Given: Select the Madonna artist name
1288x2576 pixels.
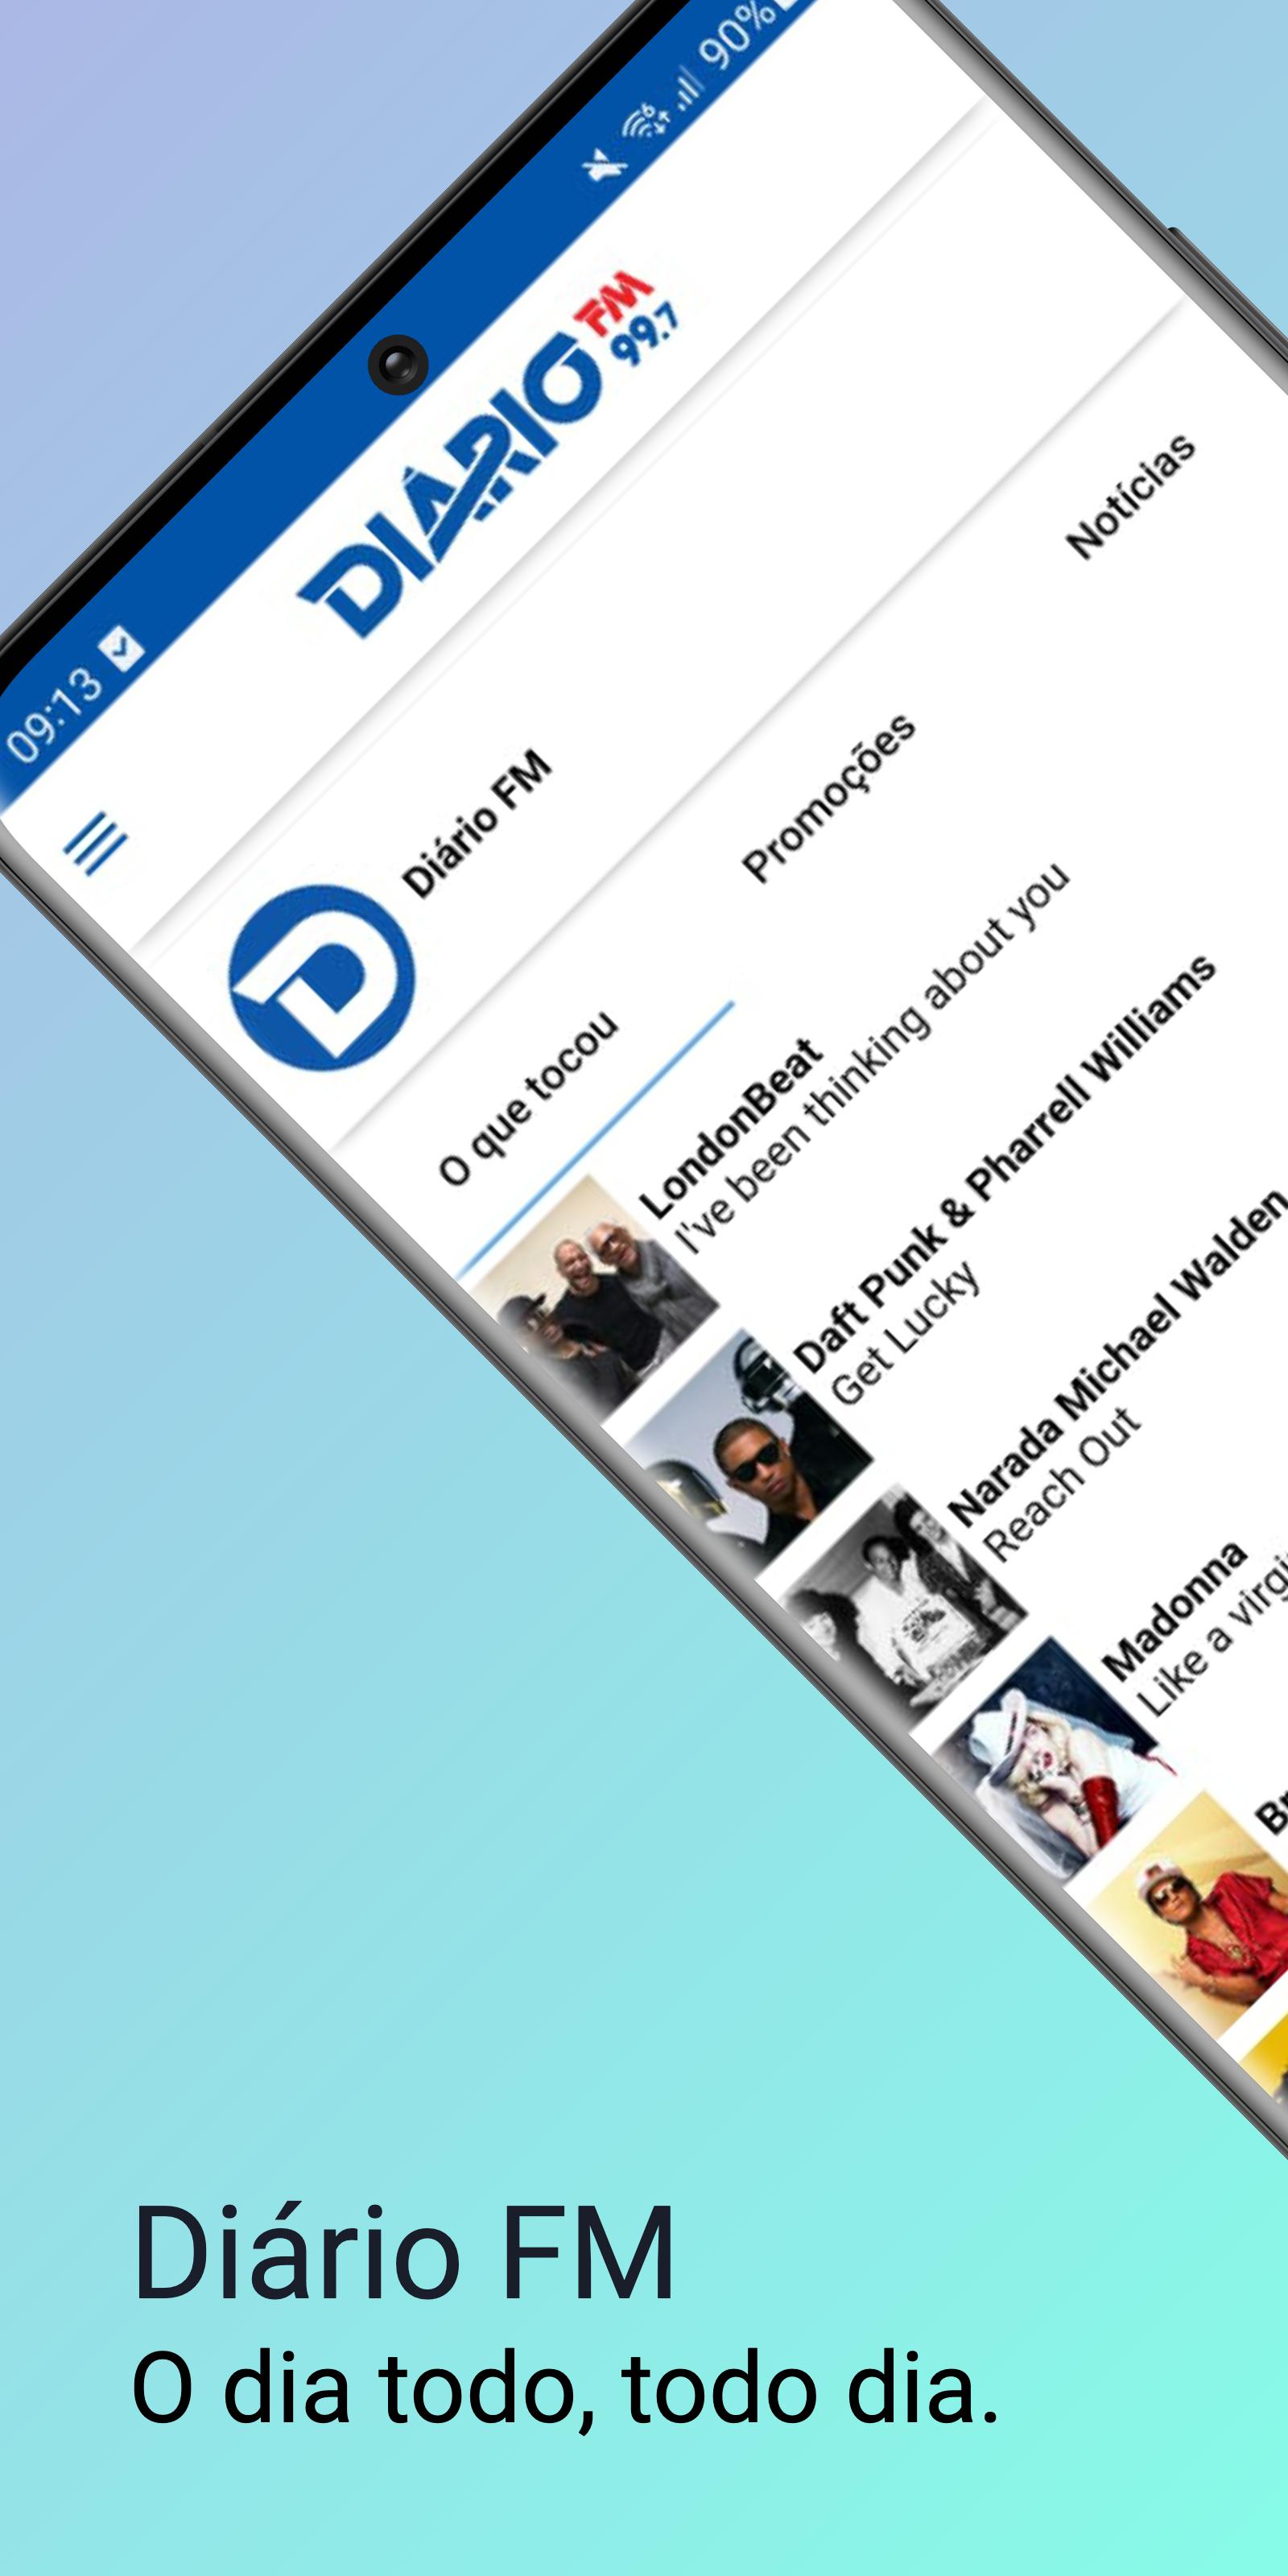Looking at the screenshot, I should pos(1175,1609).
